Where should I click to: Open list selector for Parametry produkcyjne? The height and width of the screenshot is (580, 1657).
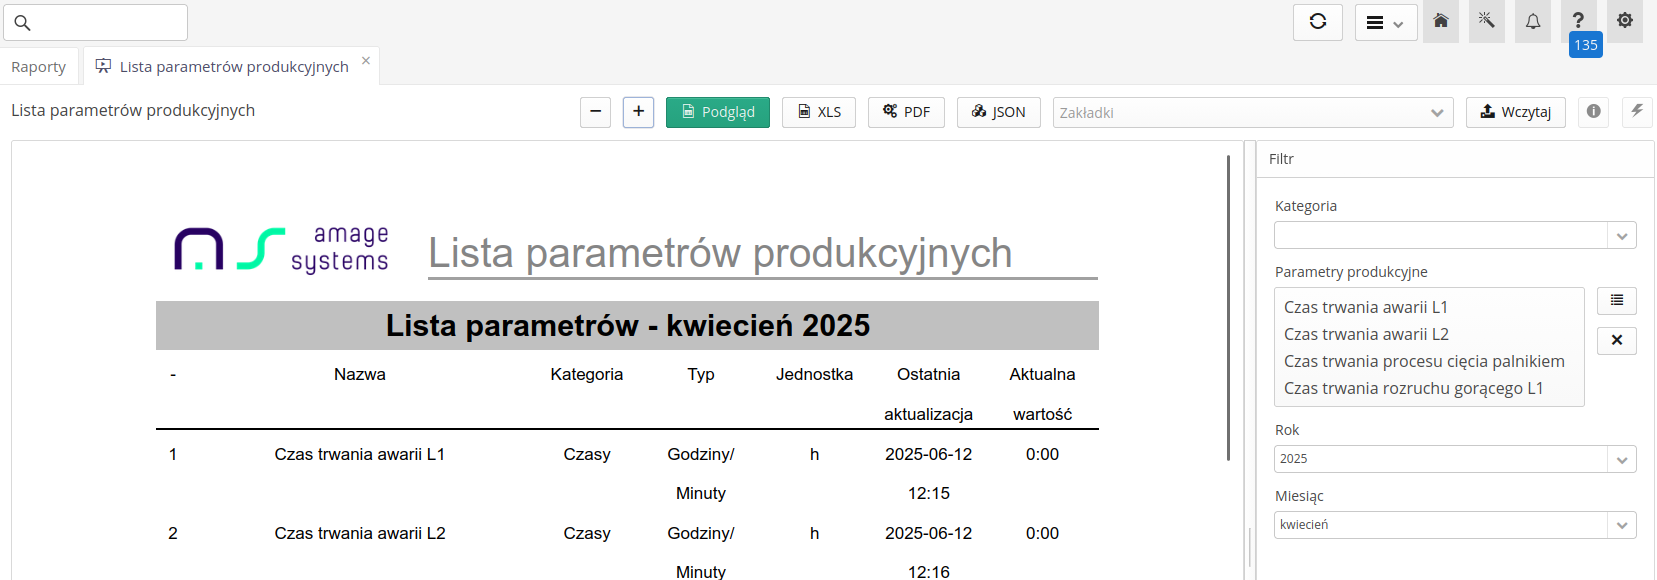[1616, 301]
